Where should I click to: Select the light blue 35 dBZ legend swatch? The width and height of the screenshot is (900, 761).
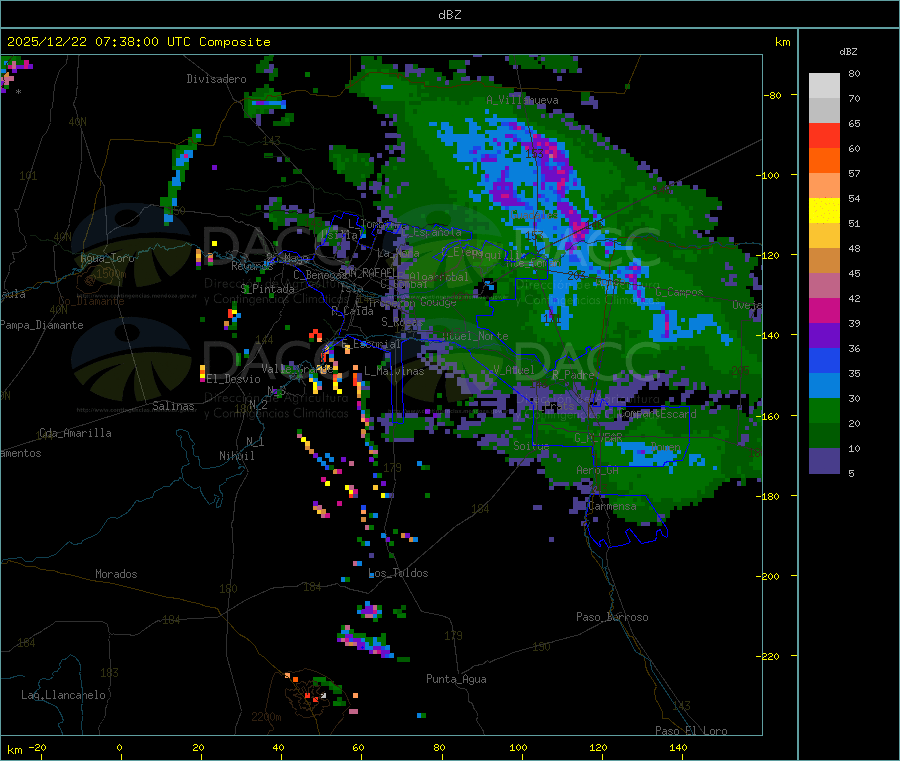click(824, 386)
